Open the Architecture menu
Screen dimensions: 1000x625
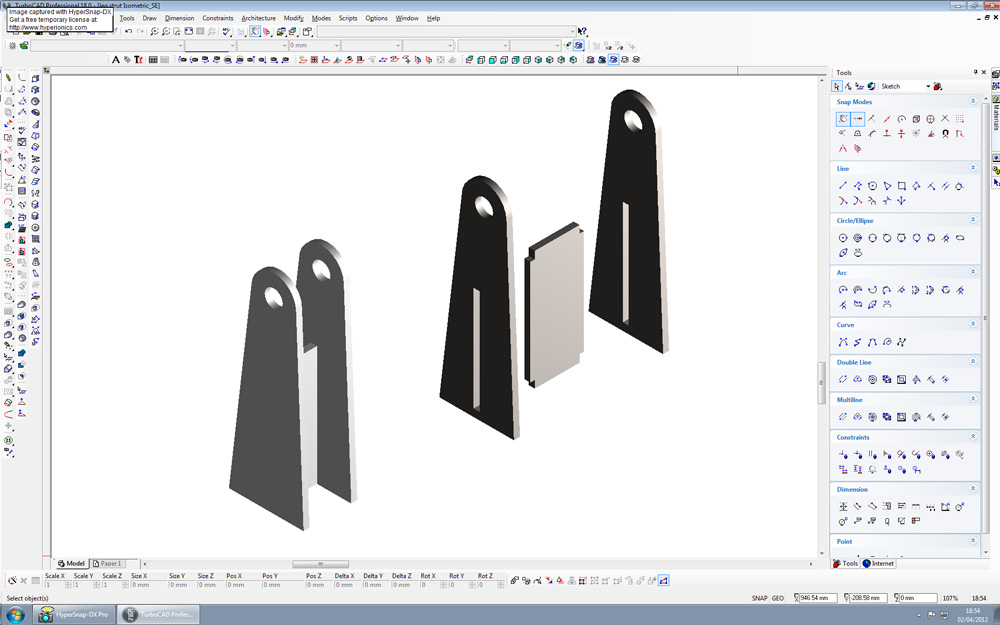tap(258, 18)
